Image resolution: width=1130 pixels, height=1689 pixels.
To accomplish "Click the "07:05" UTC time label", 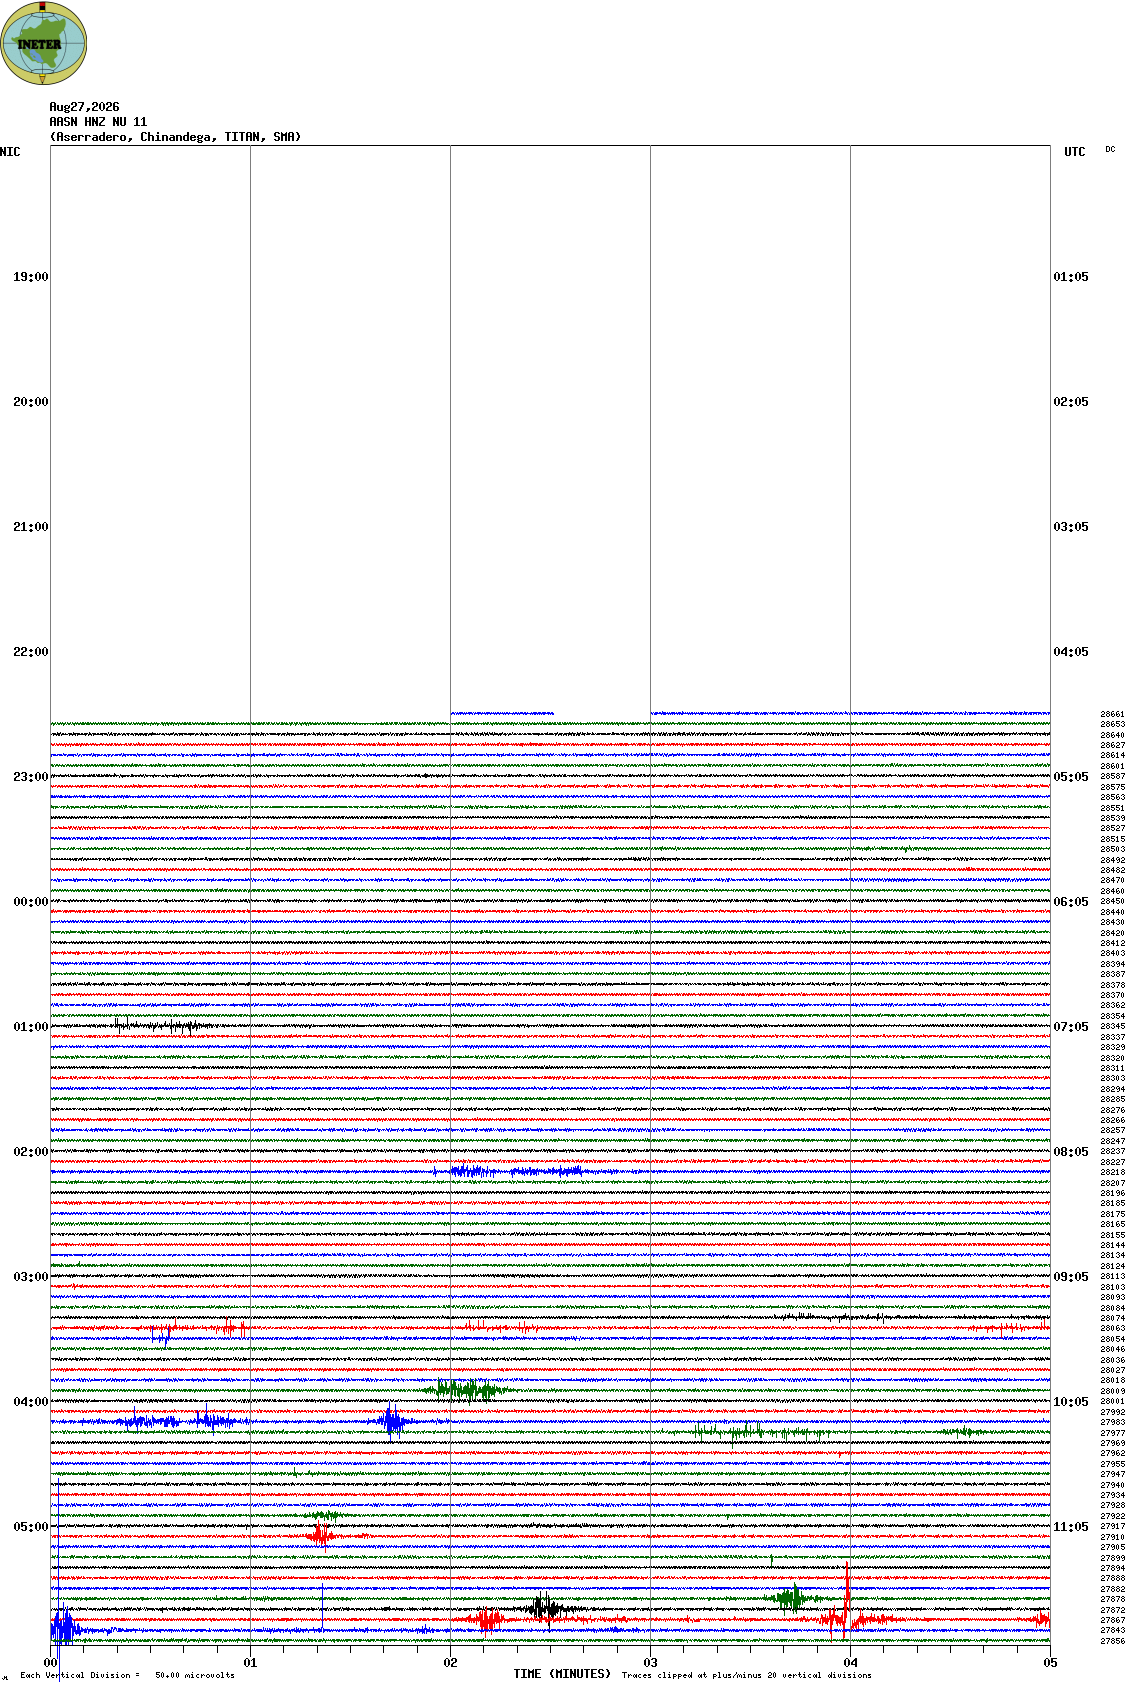I will tap(1071, 1027).
